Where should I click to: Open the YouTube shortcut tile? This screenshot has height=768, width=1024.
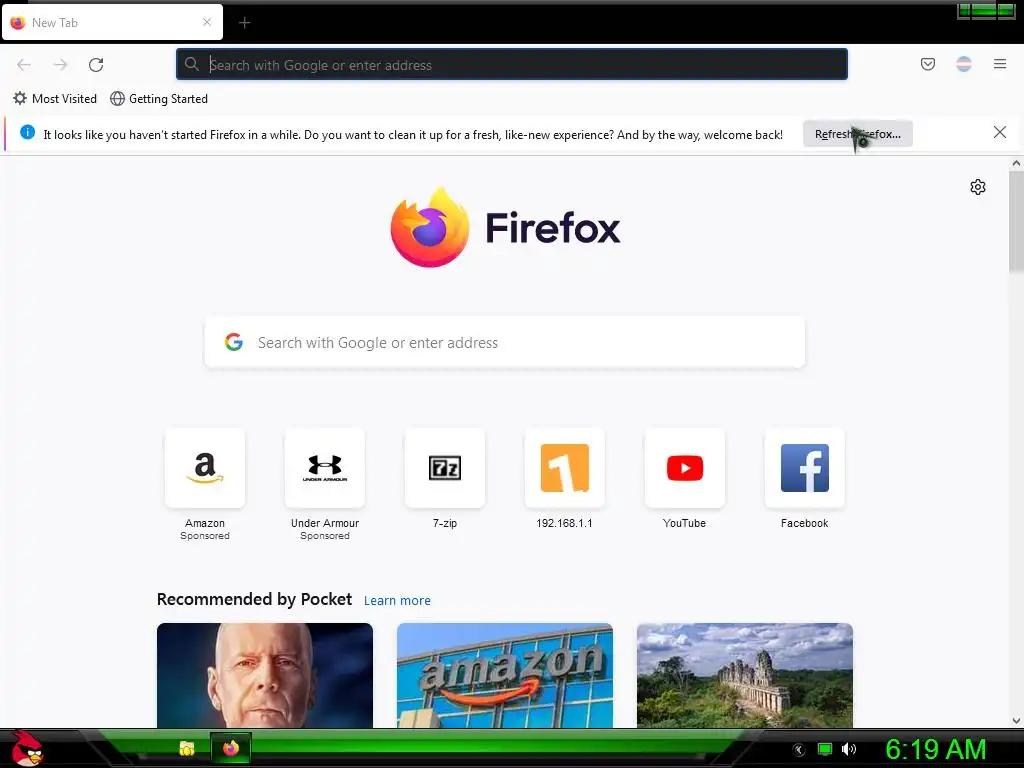coord(684,468)
